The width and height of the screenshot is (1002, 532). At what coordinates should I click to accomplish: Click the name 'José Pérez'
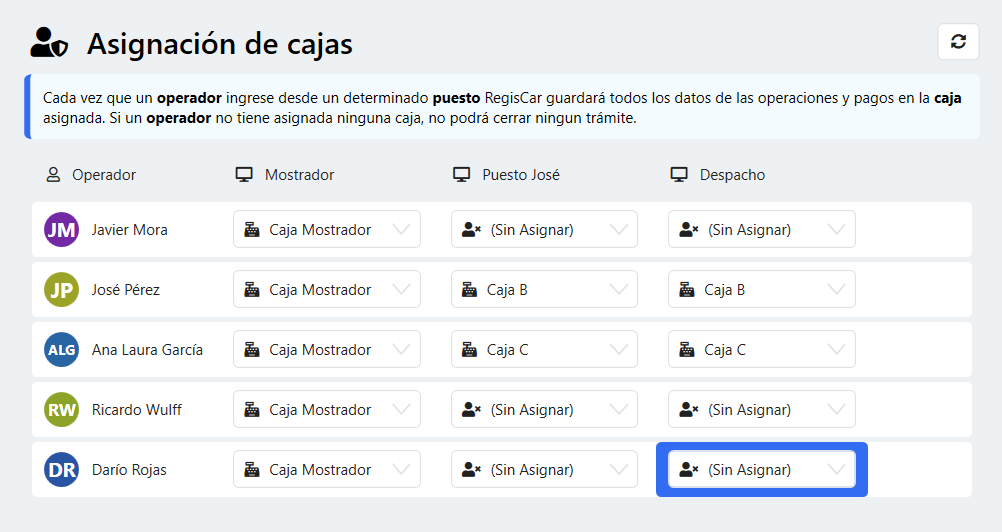point(126,290)
